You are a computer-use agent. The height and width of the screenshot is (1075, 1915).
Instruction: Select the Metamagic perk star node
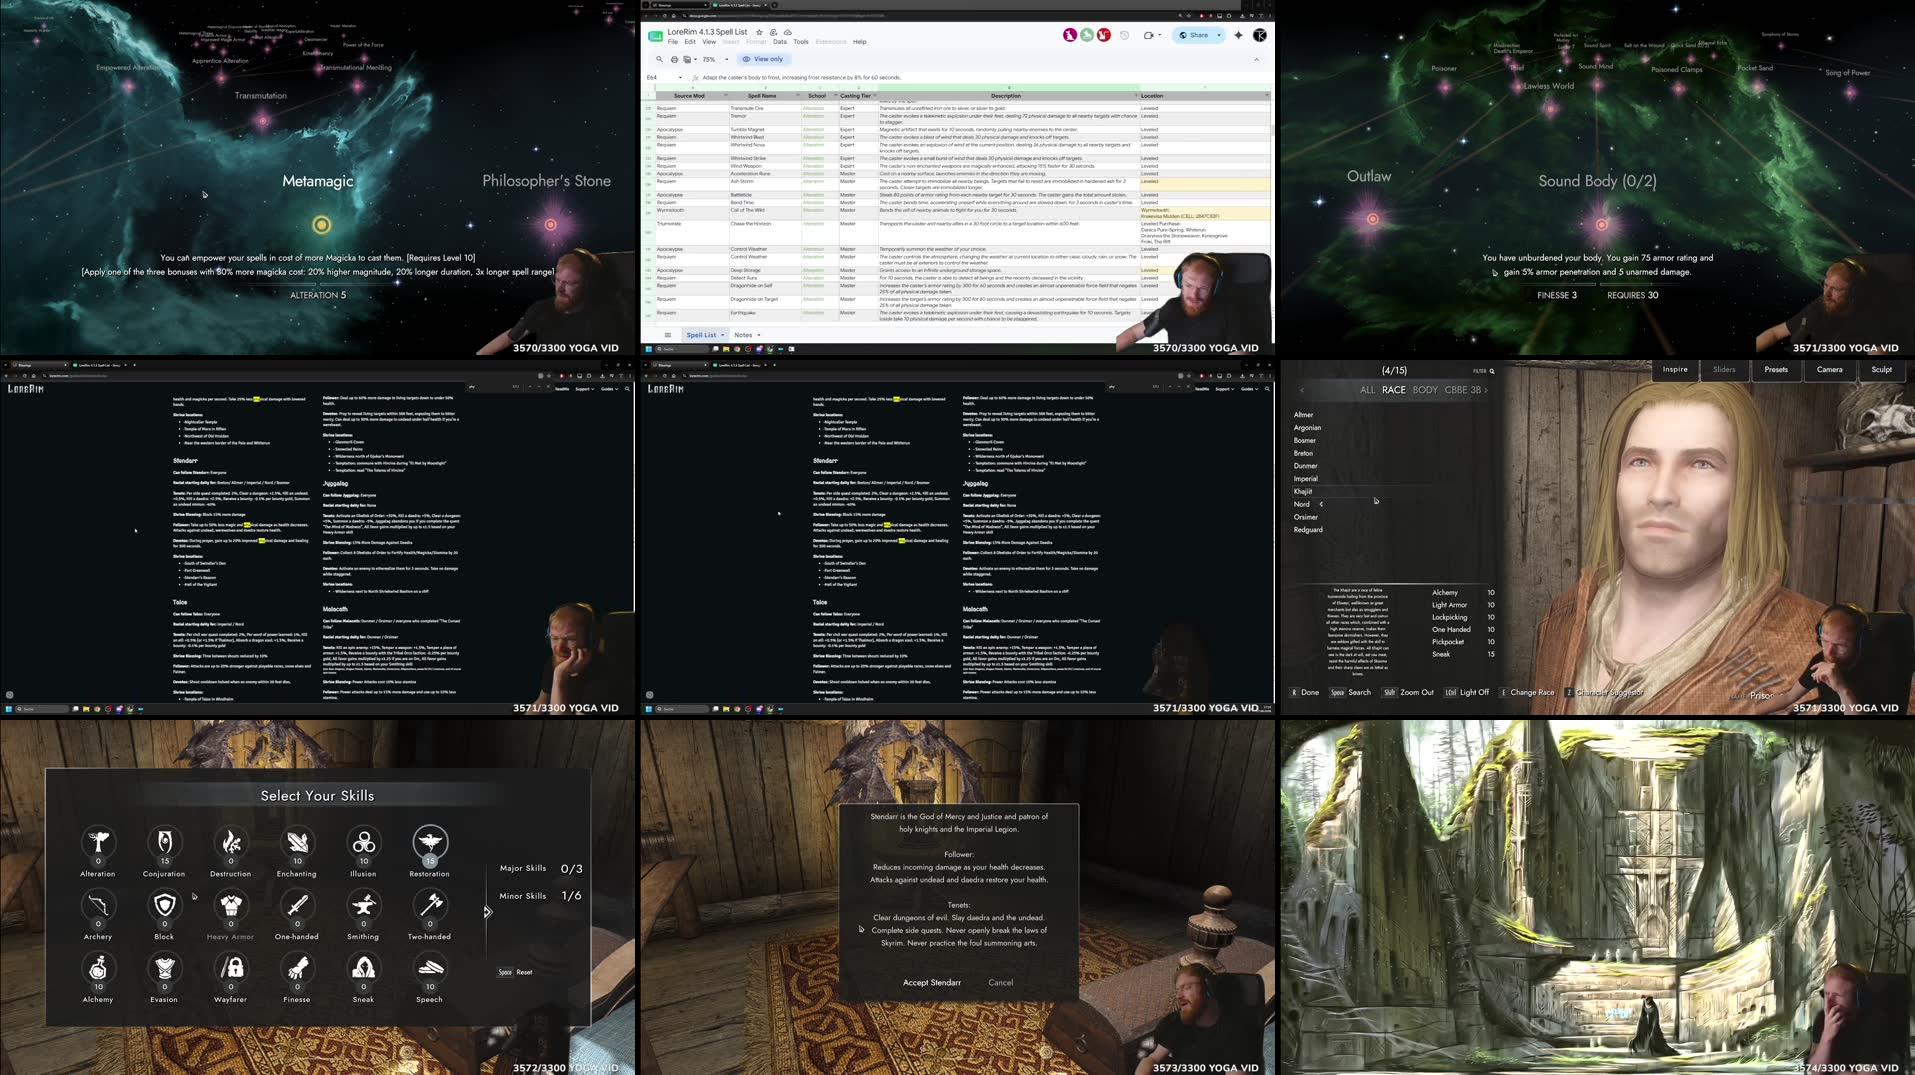click(321, 225)
